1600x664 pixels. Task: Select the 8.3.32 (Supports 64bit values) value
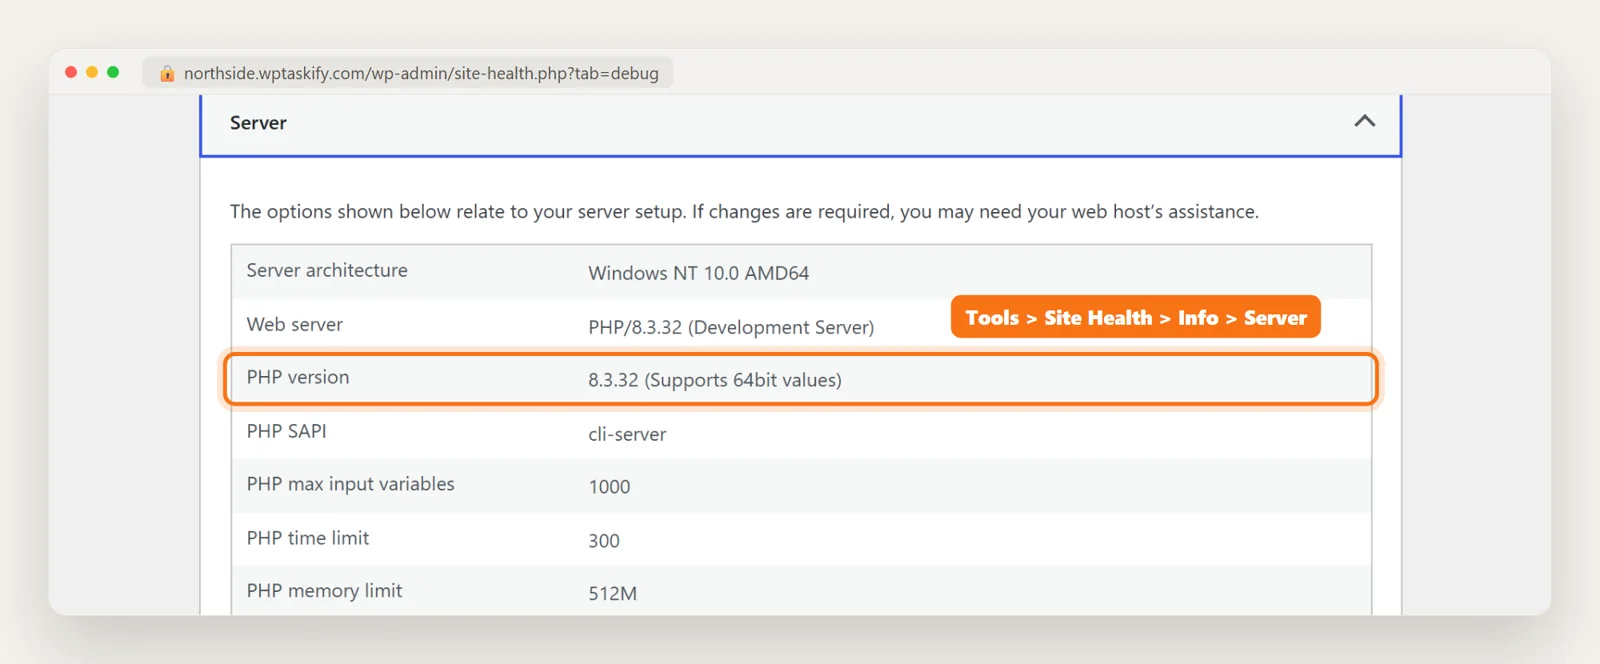coord(715,380)
